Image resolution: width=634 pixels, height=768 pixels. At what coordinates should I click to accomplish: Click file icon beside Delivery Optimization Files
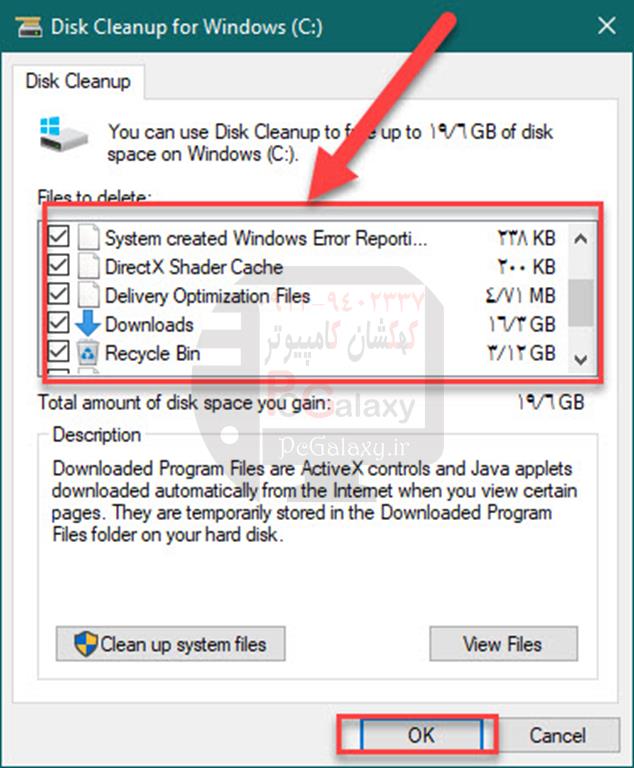click(89, 295)
